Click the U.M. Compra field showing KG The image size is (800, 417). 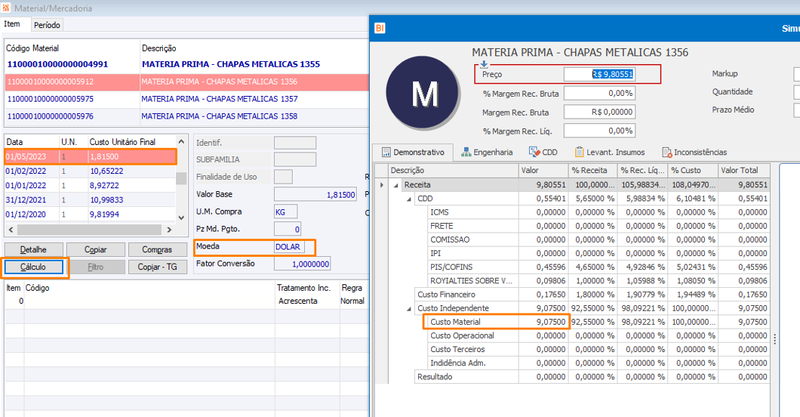tap(286, 212)
